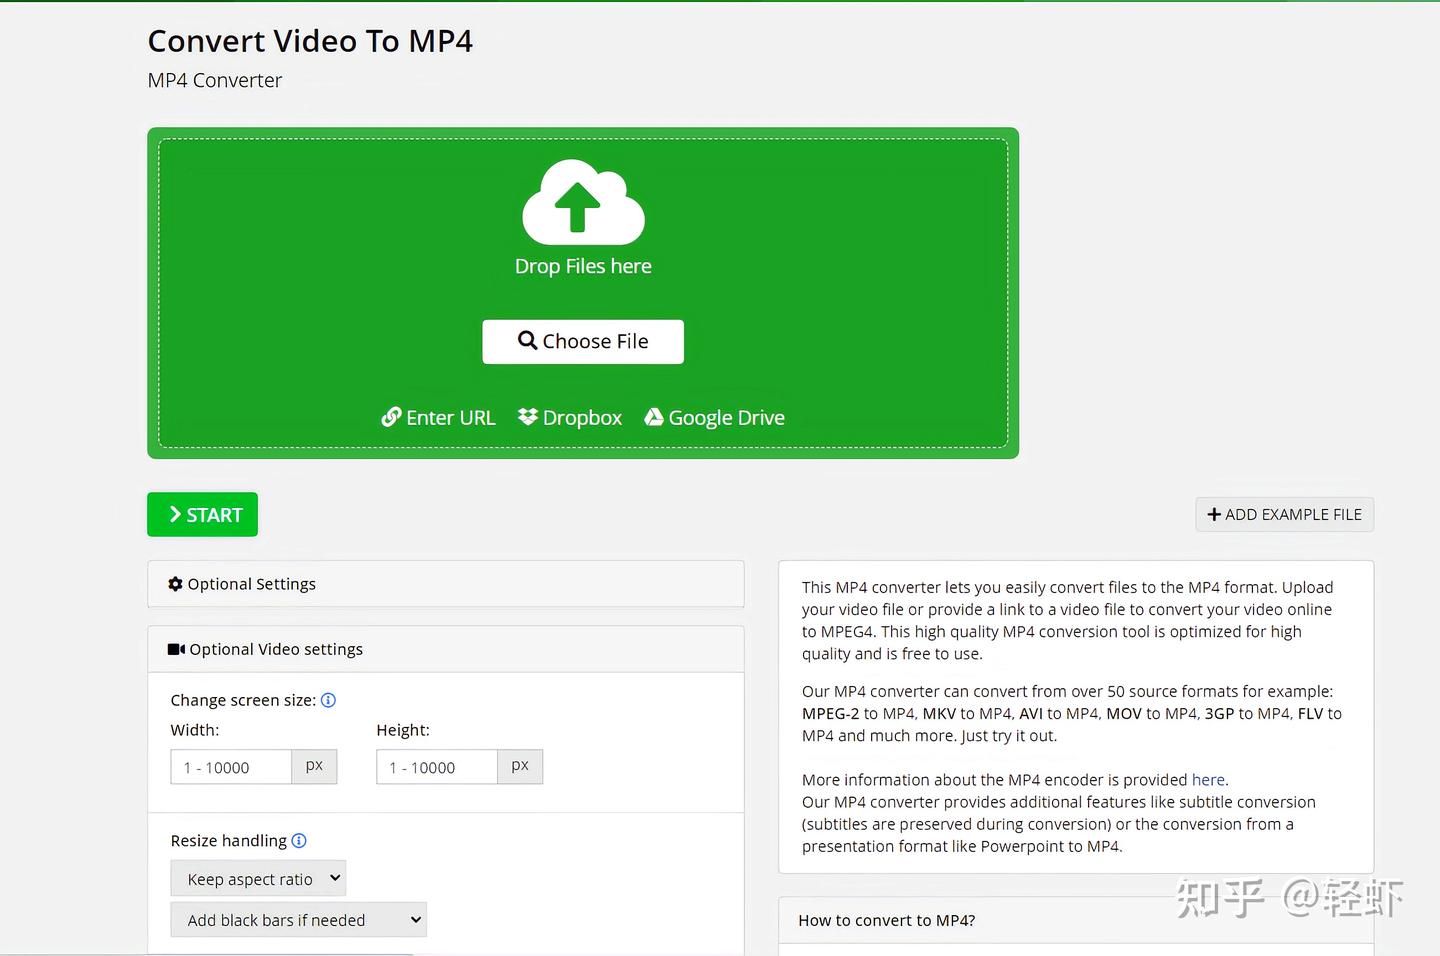Open the Add black bars if needed dropdown
1440x956 pixels.
(x=298, y=920)
